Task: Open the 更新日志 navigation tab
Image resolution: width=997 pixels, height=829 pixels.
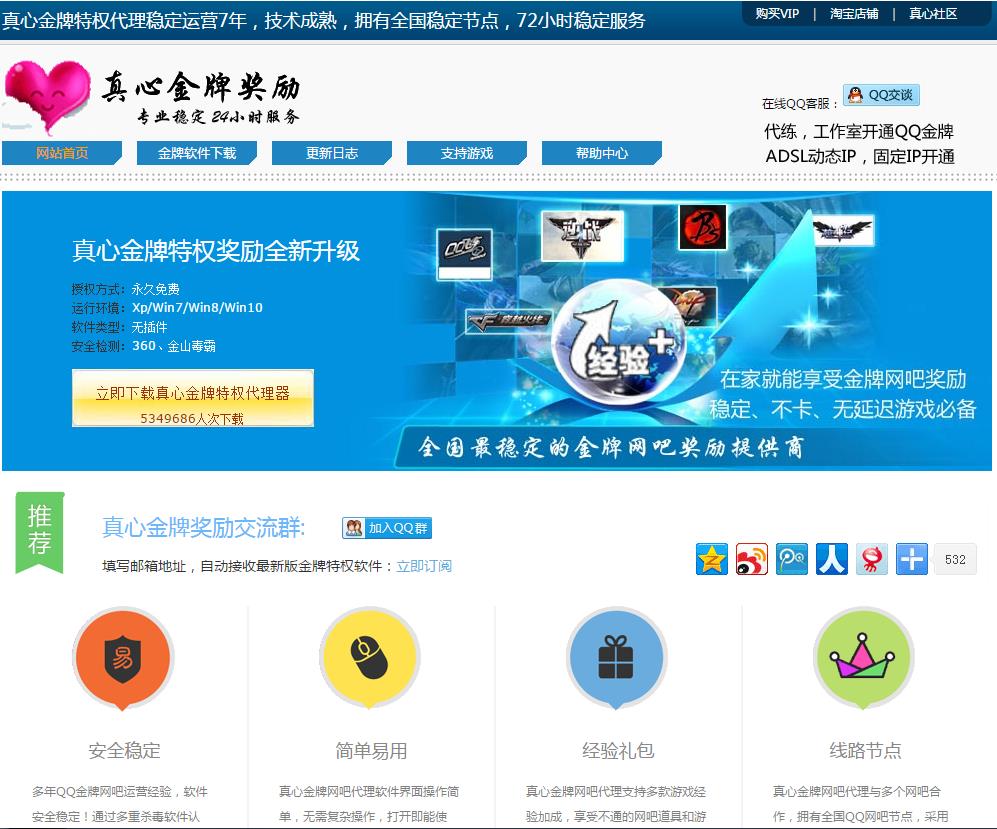Action: pos(331,153)
